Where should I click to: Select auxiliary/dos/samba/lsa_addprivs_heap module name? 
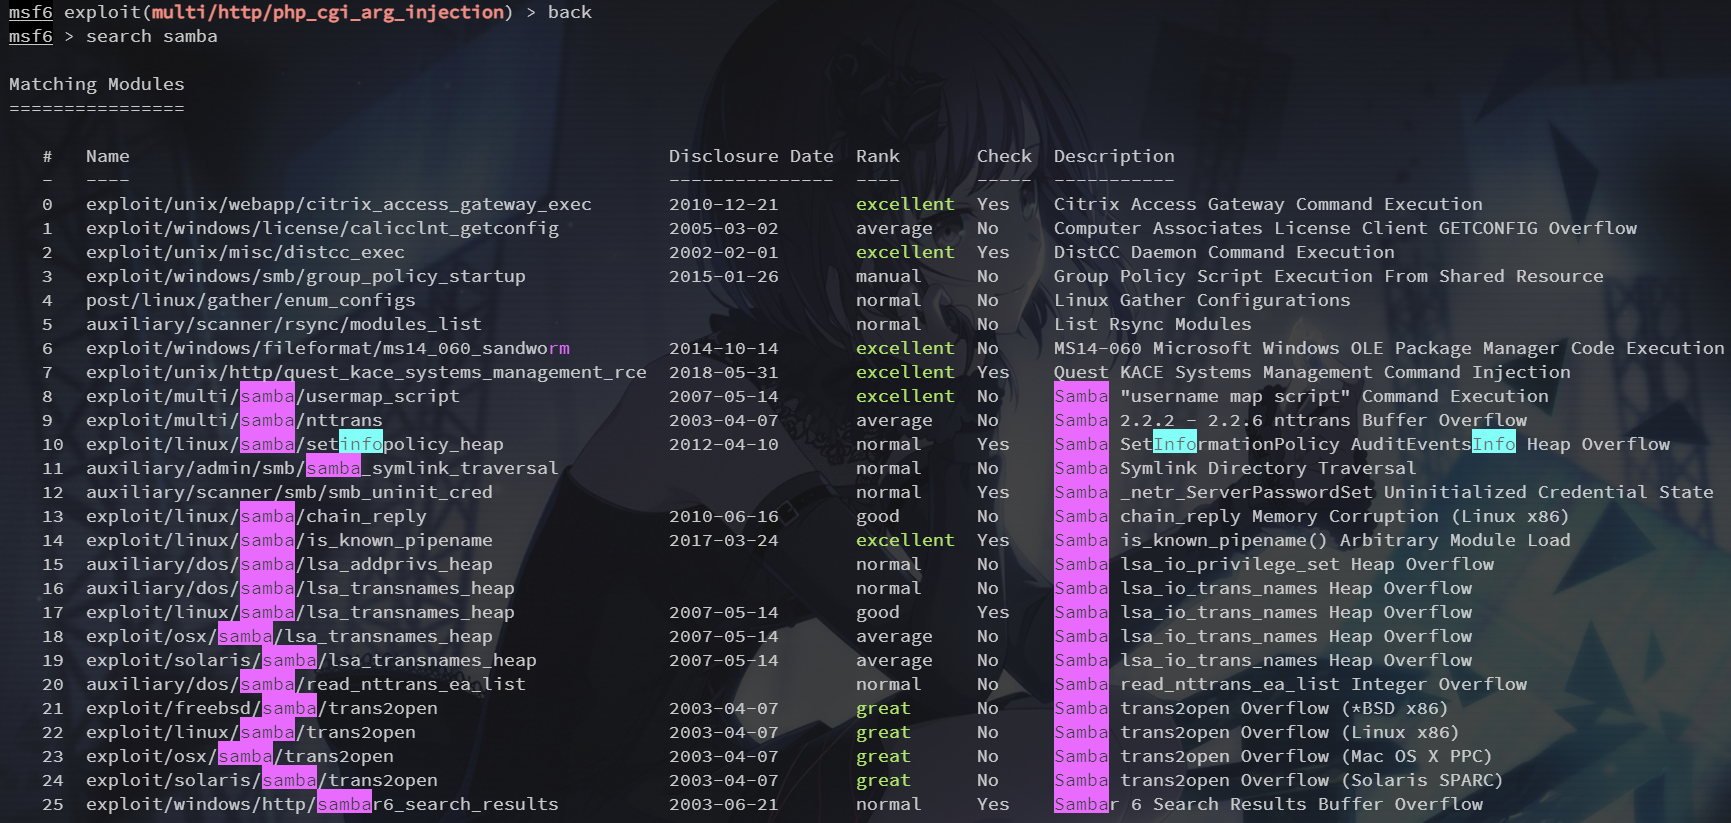coord(289,564)
